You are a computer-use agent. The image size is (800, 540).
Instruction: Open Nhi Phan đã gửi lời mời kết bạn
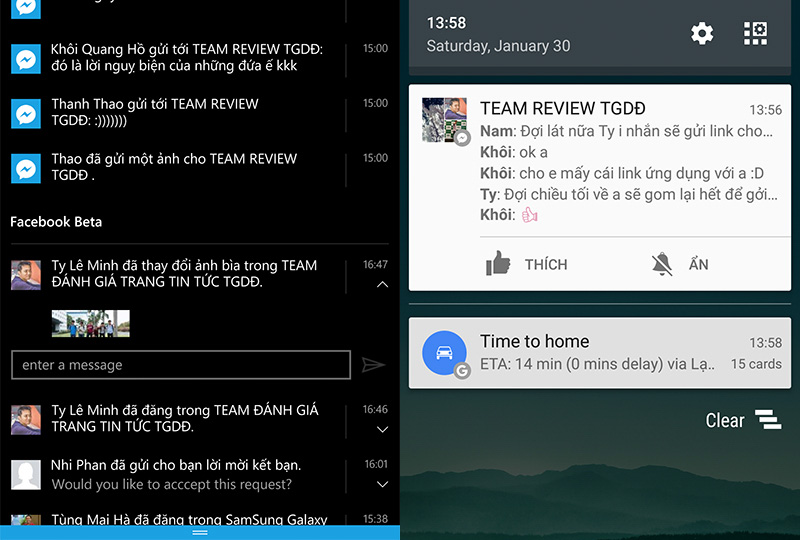click(x=176, y=465)
